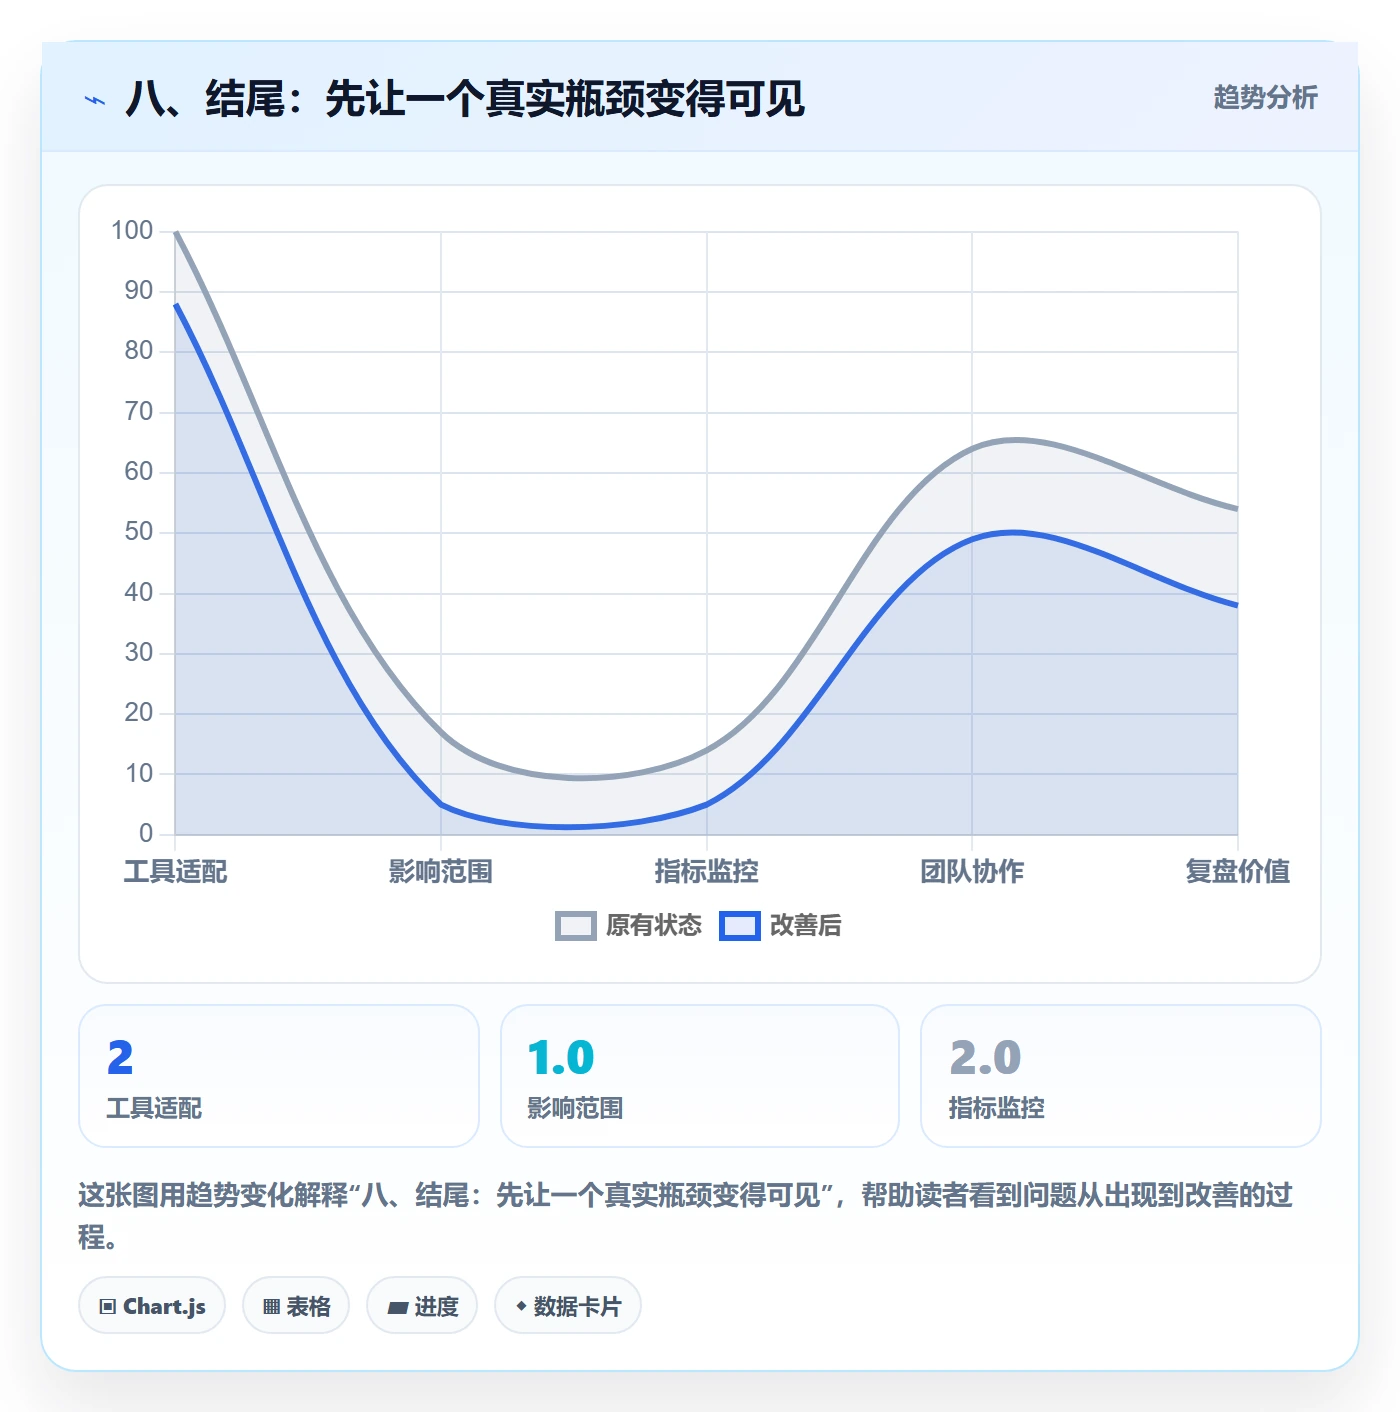Click the 50 y-axis tick label

coord(139,532)
